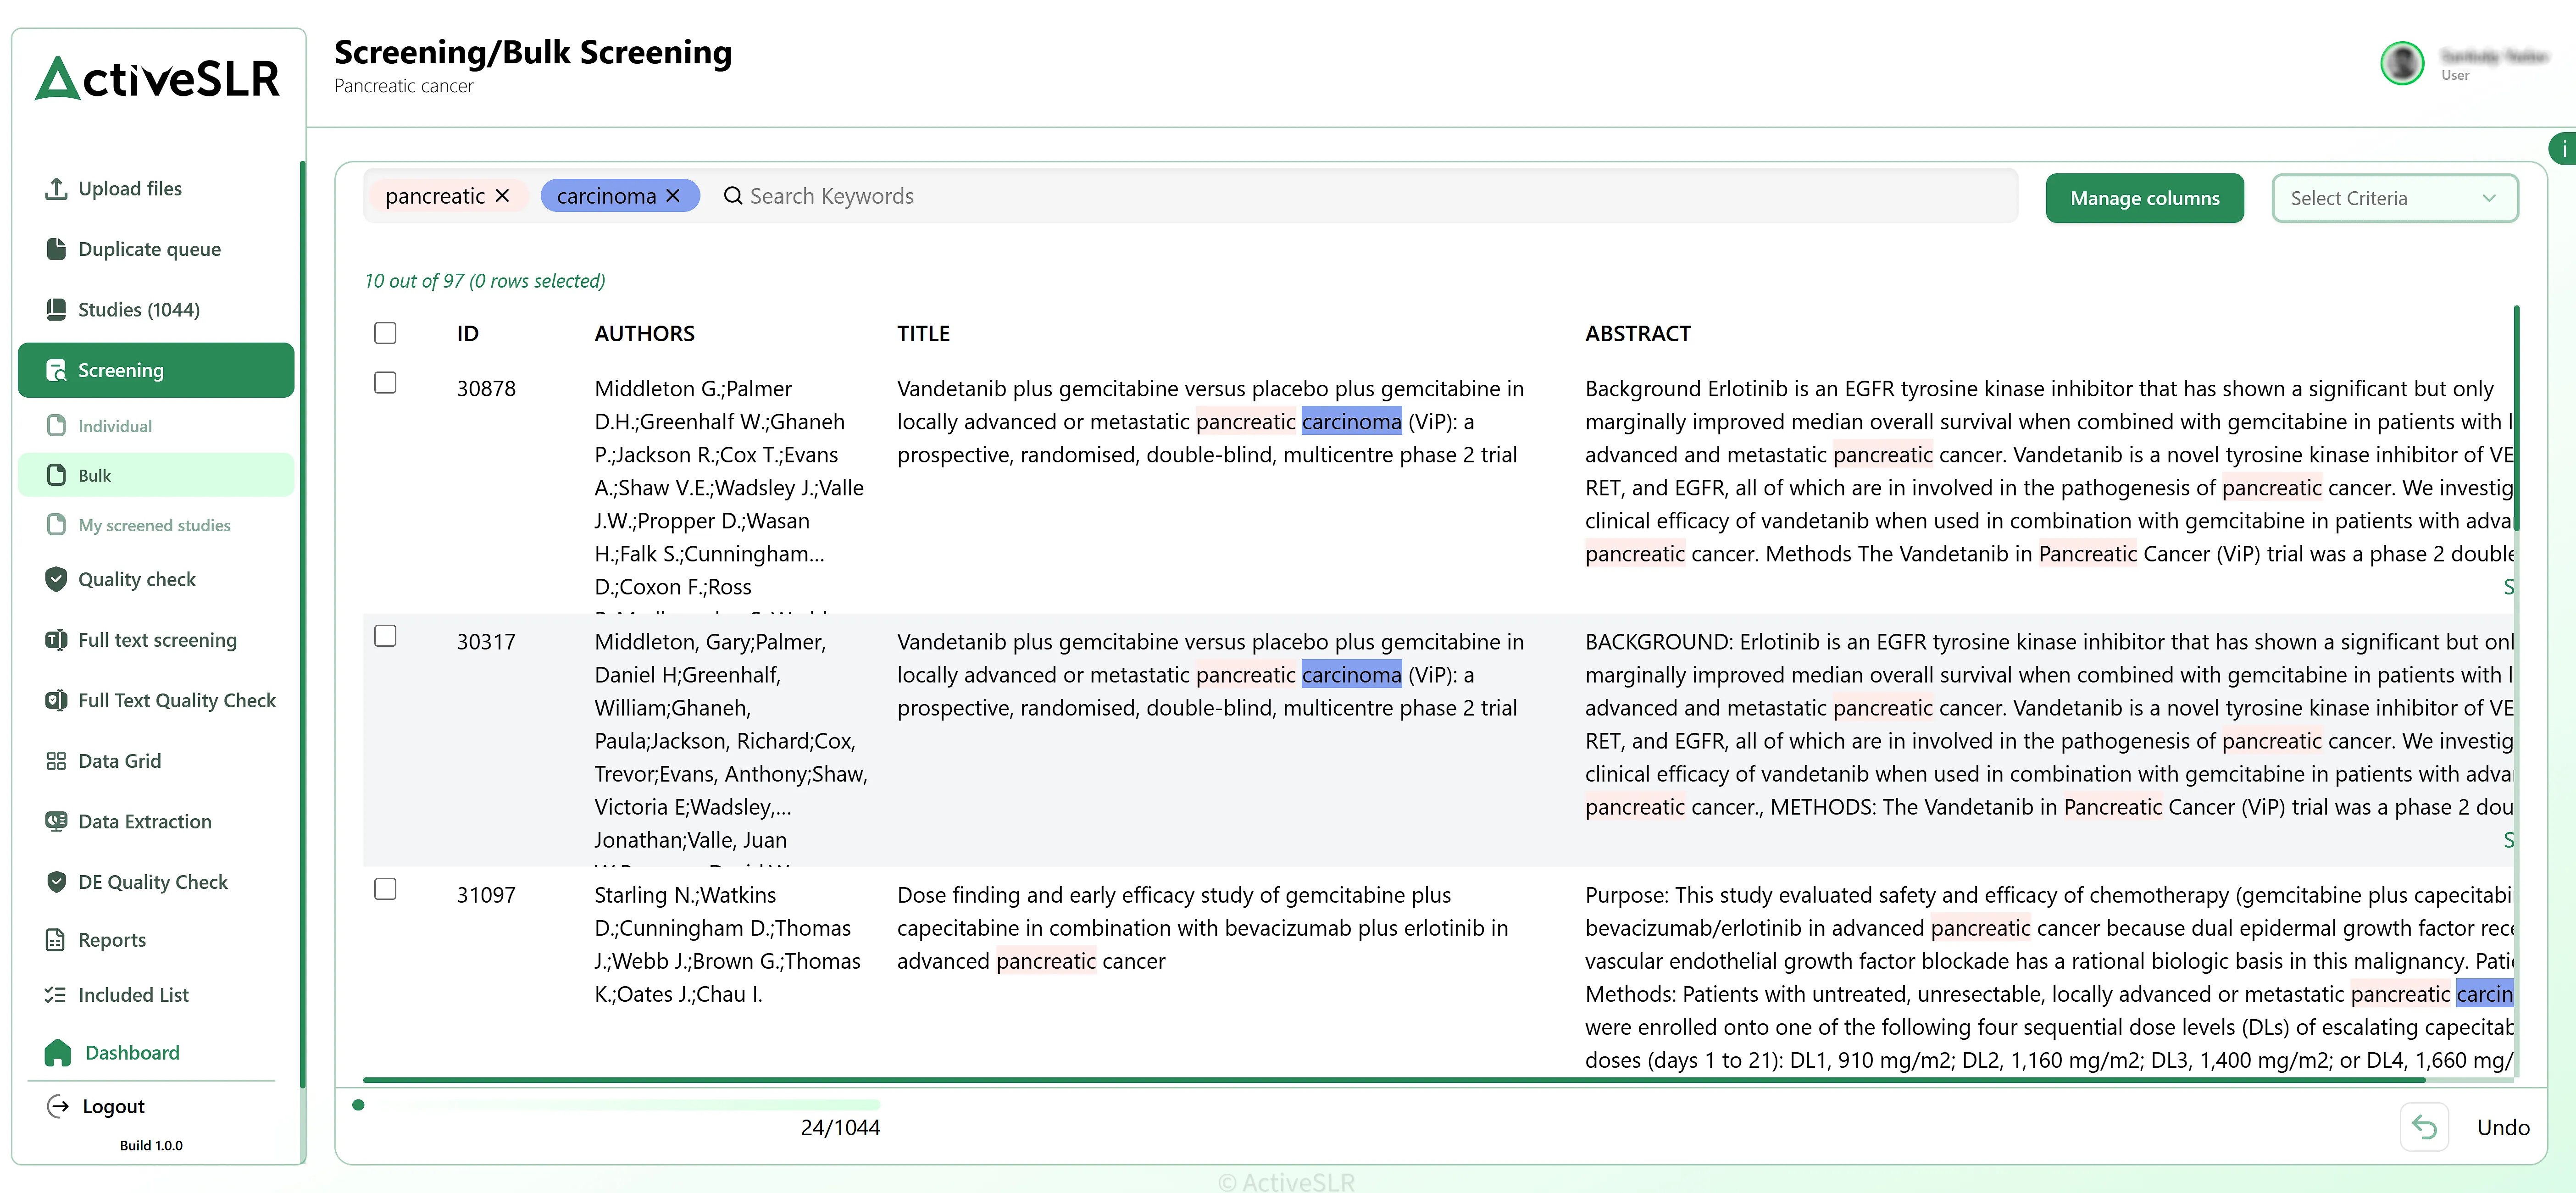
Task: Toggle the select-all header checkbox
Action: pos(385,333)
